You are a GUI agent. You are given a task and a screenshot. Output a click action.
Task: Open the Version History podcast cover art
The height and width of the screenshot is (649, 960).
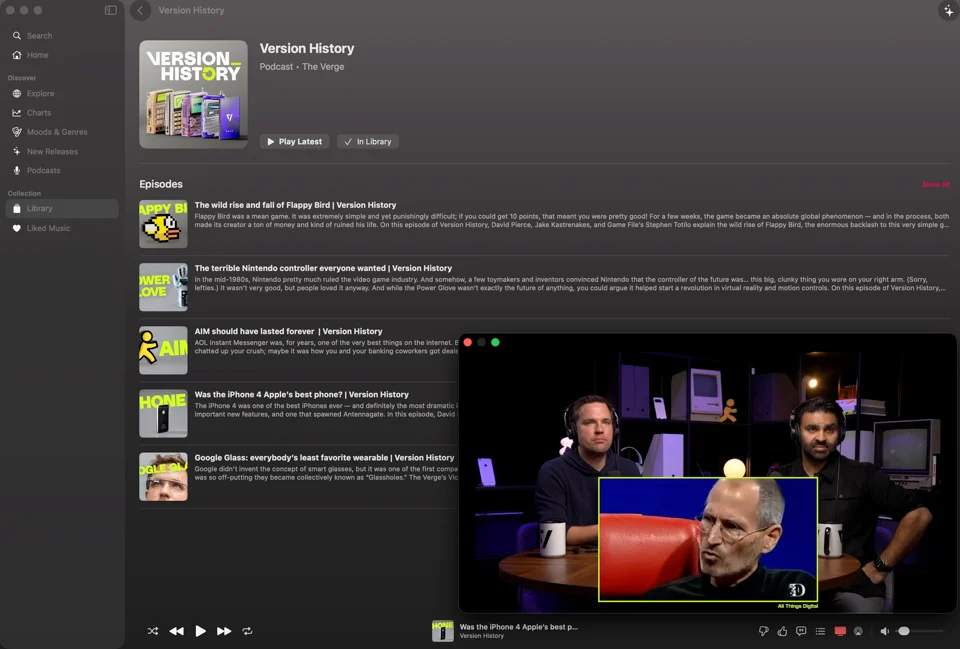[193, 94]
